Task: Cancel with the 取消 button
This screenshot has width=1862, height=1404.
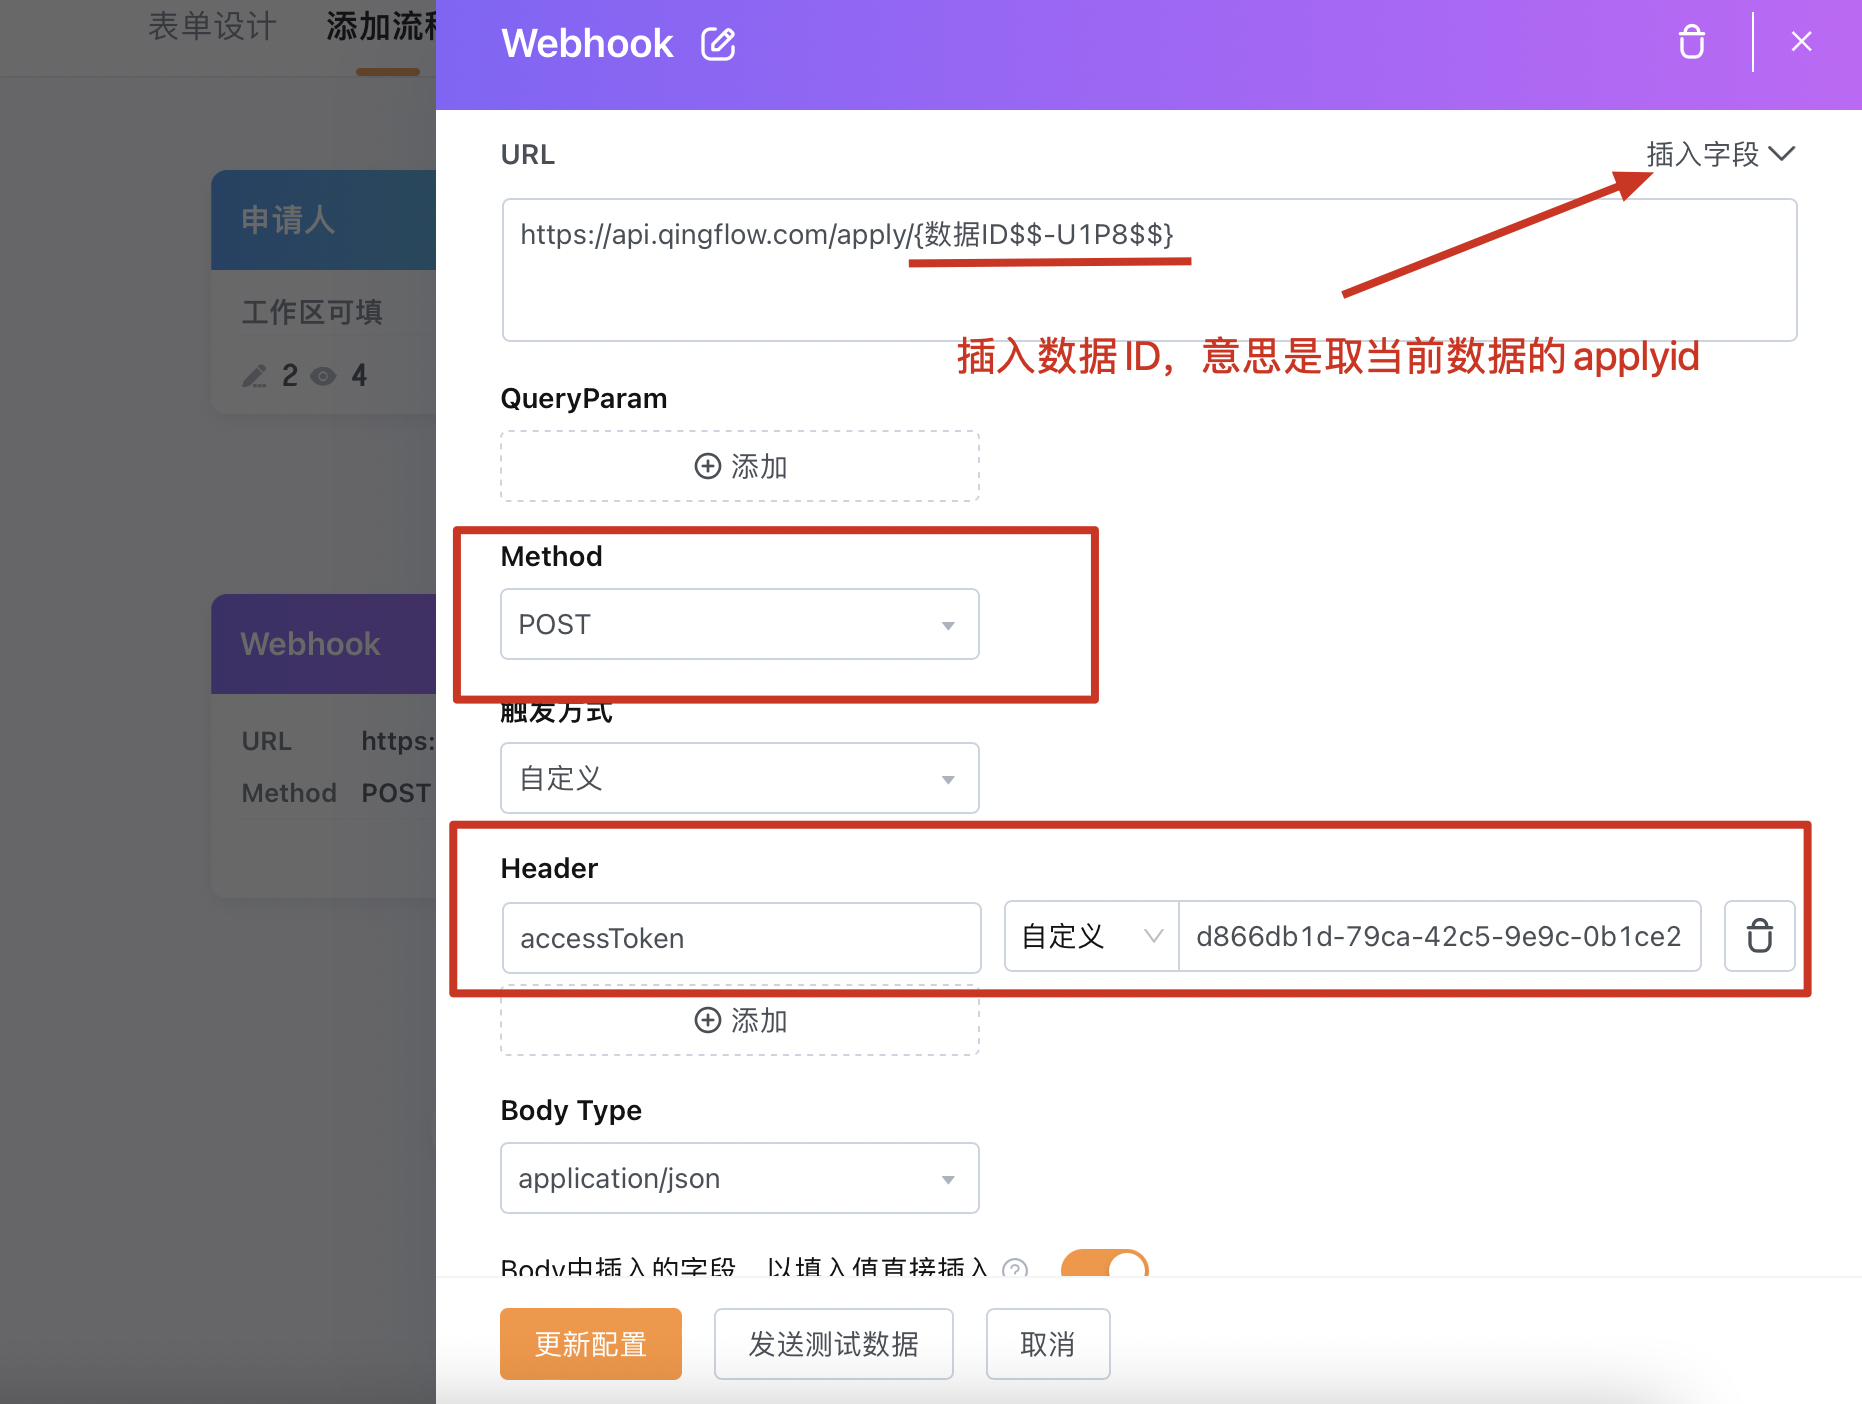Action: [x=1048, y=1344]
